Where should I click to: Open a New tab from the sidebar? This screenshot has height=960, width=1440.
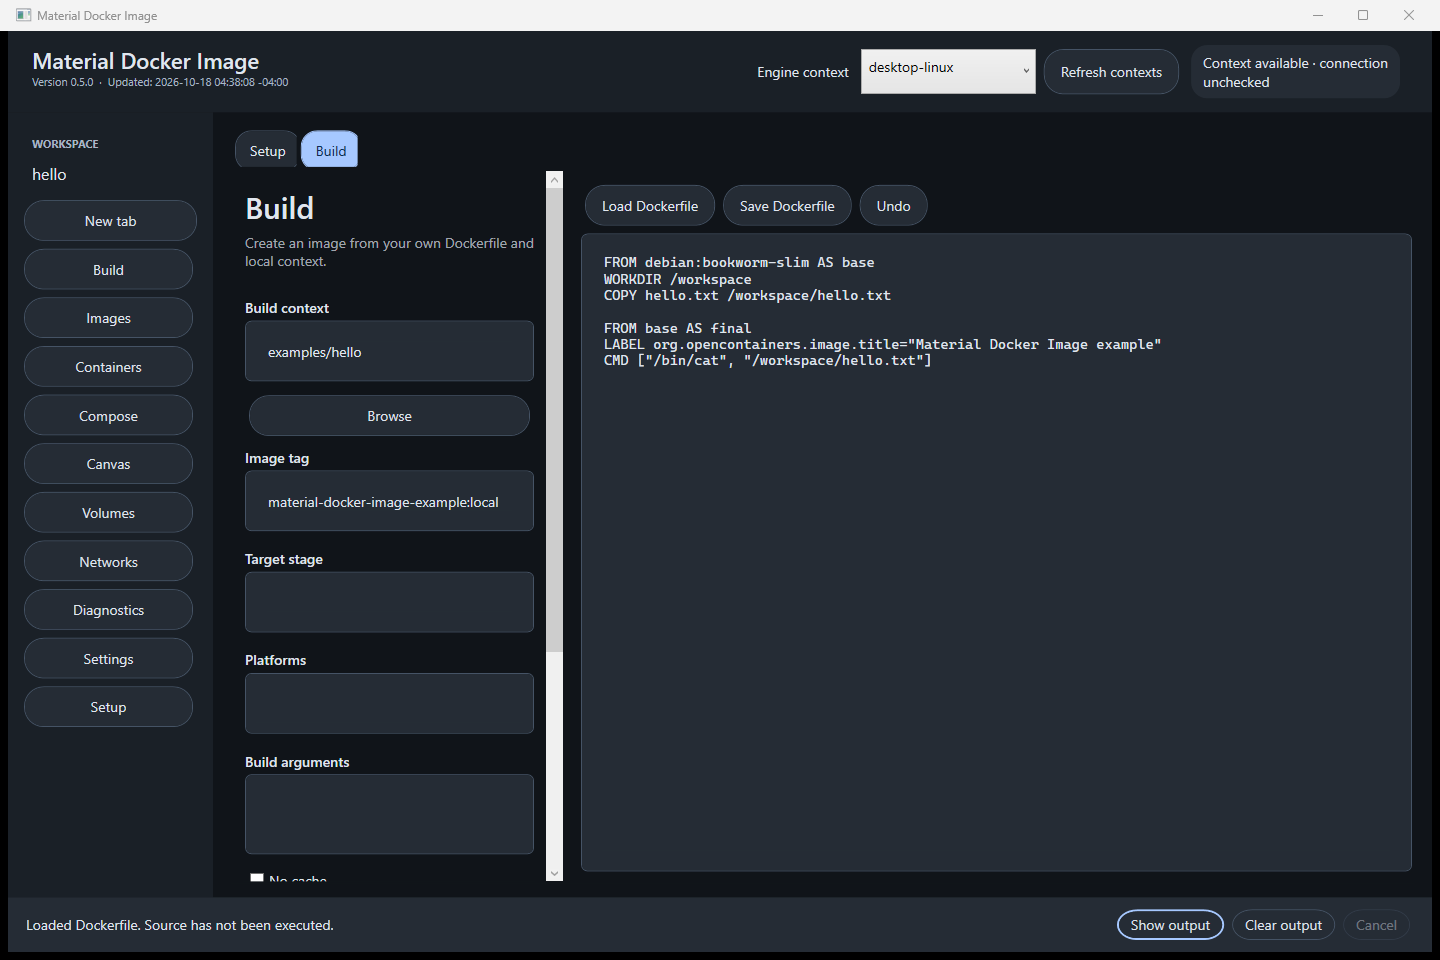point(110,221)
